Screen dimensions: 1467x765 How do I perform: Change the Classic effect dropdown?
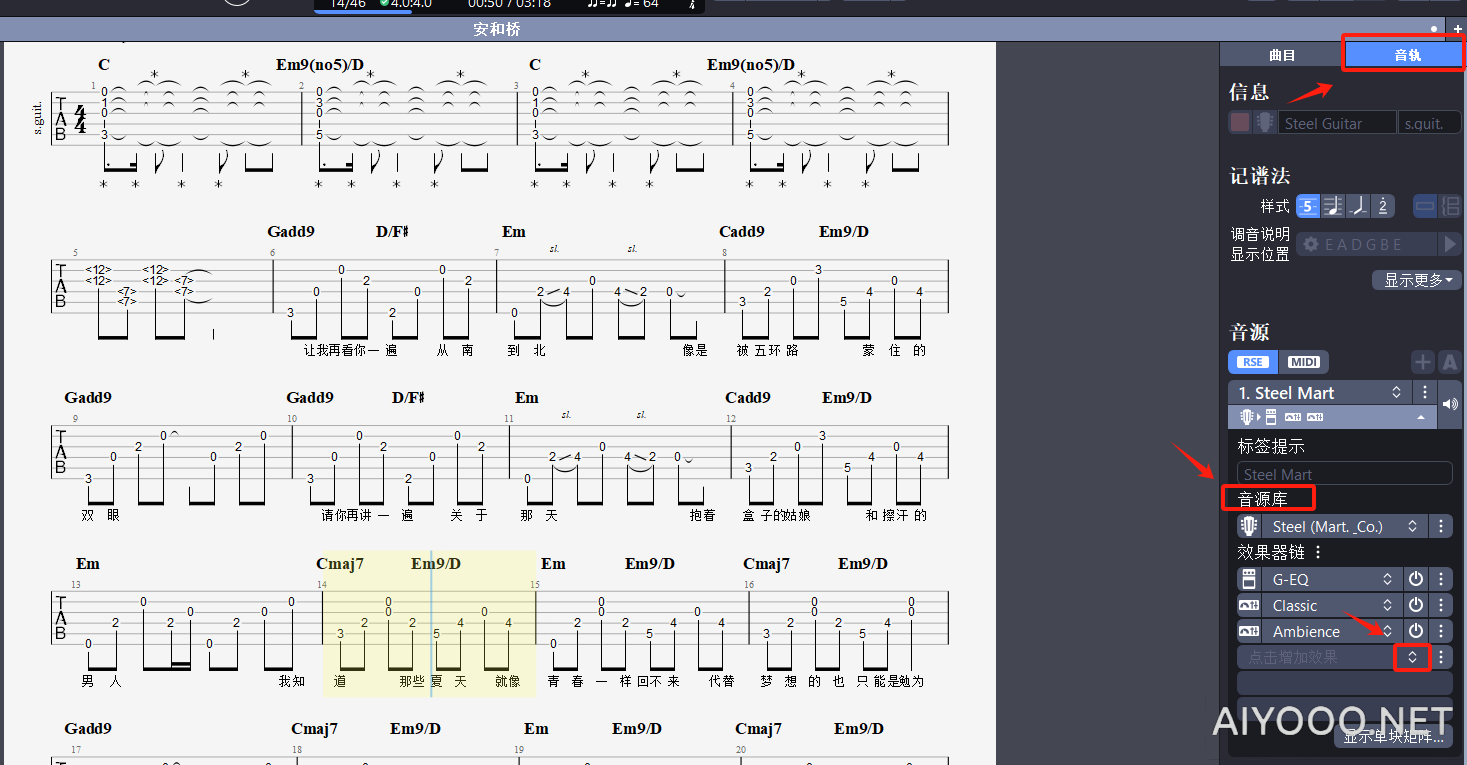pyautogui.click(x=1332, y=605)
